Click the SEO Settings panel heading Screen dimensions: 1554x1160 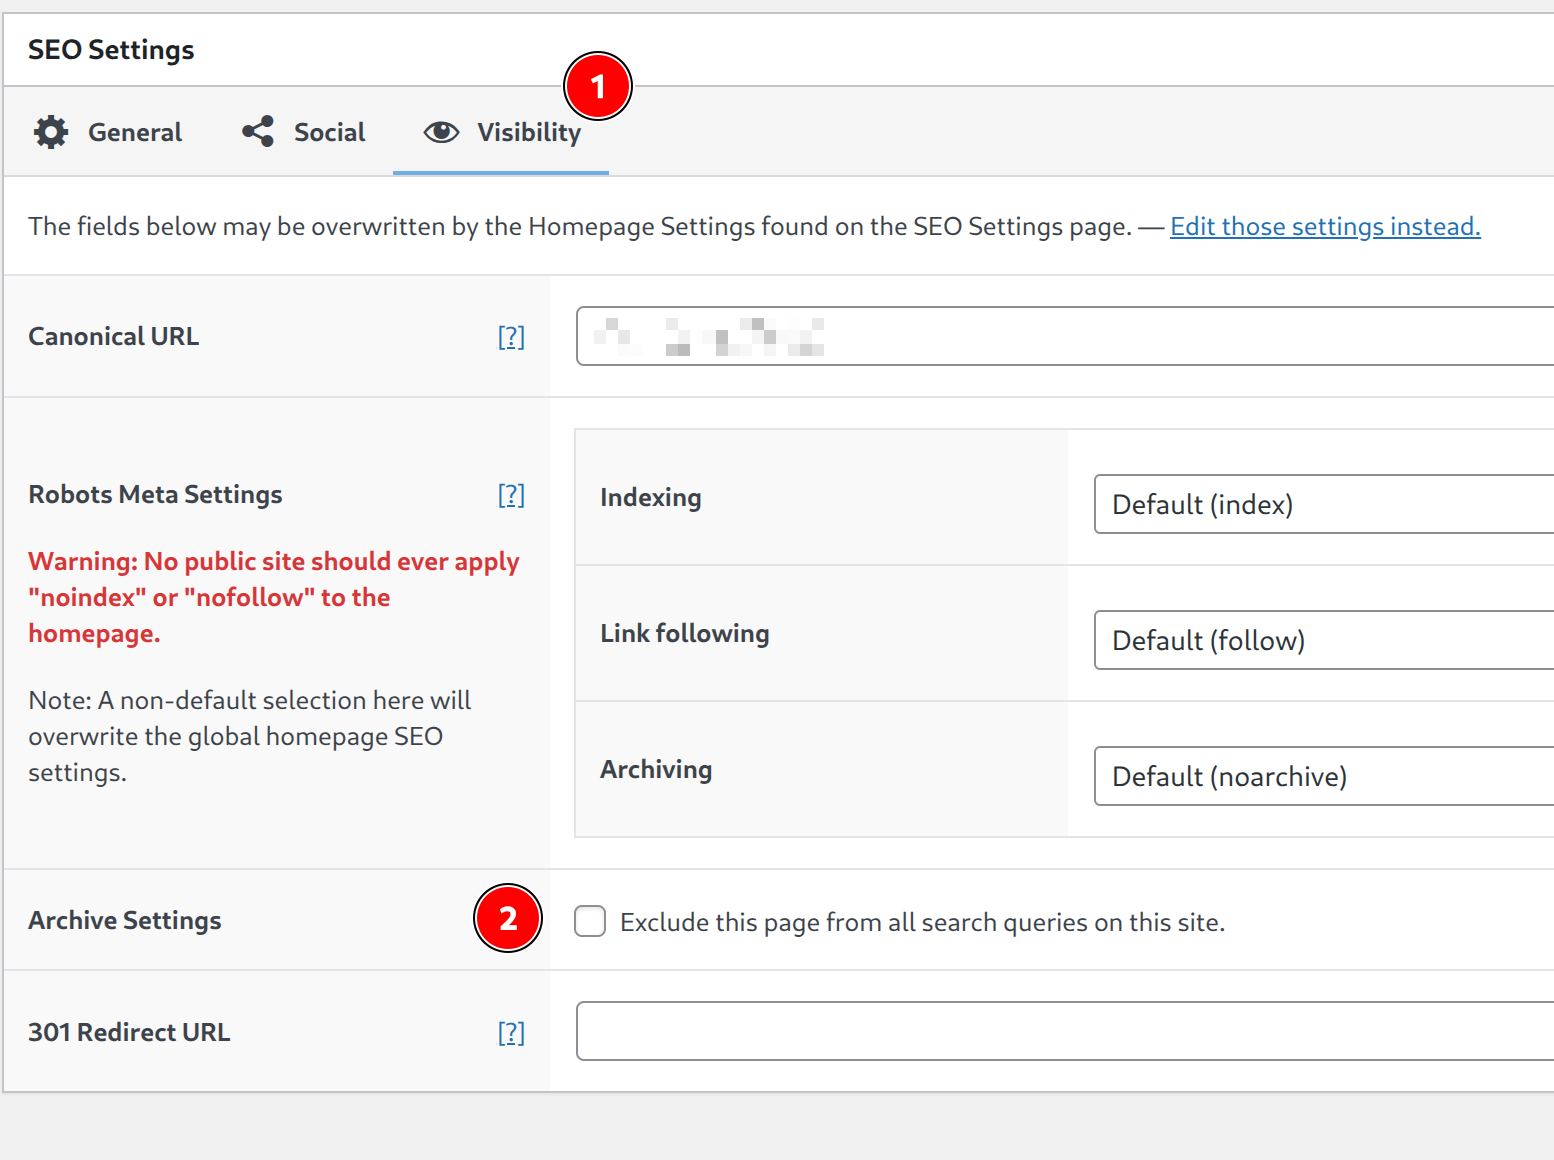point(111,50)
